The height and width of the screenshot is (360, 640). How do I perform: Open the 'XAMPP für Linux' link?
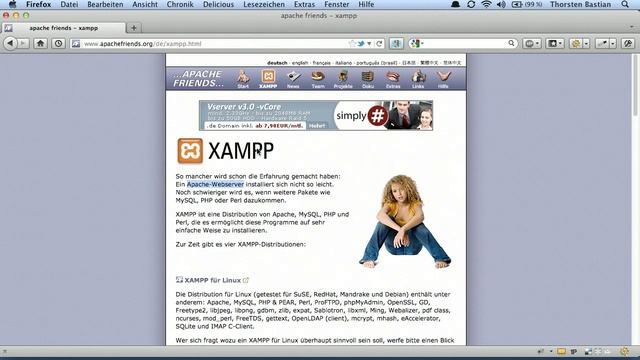click(x=213, y=280)
